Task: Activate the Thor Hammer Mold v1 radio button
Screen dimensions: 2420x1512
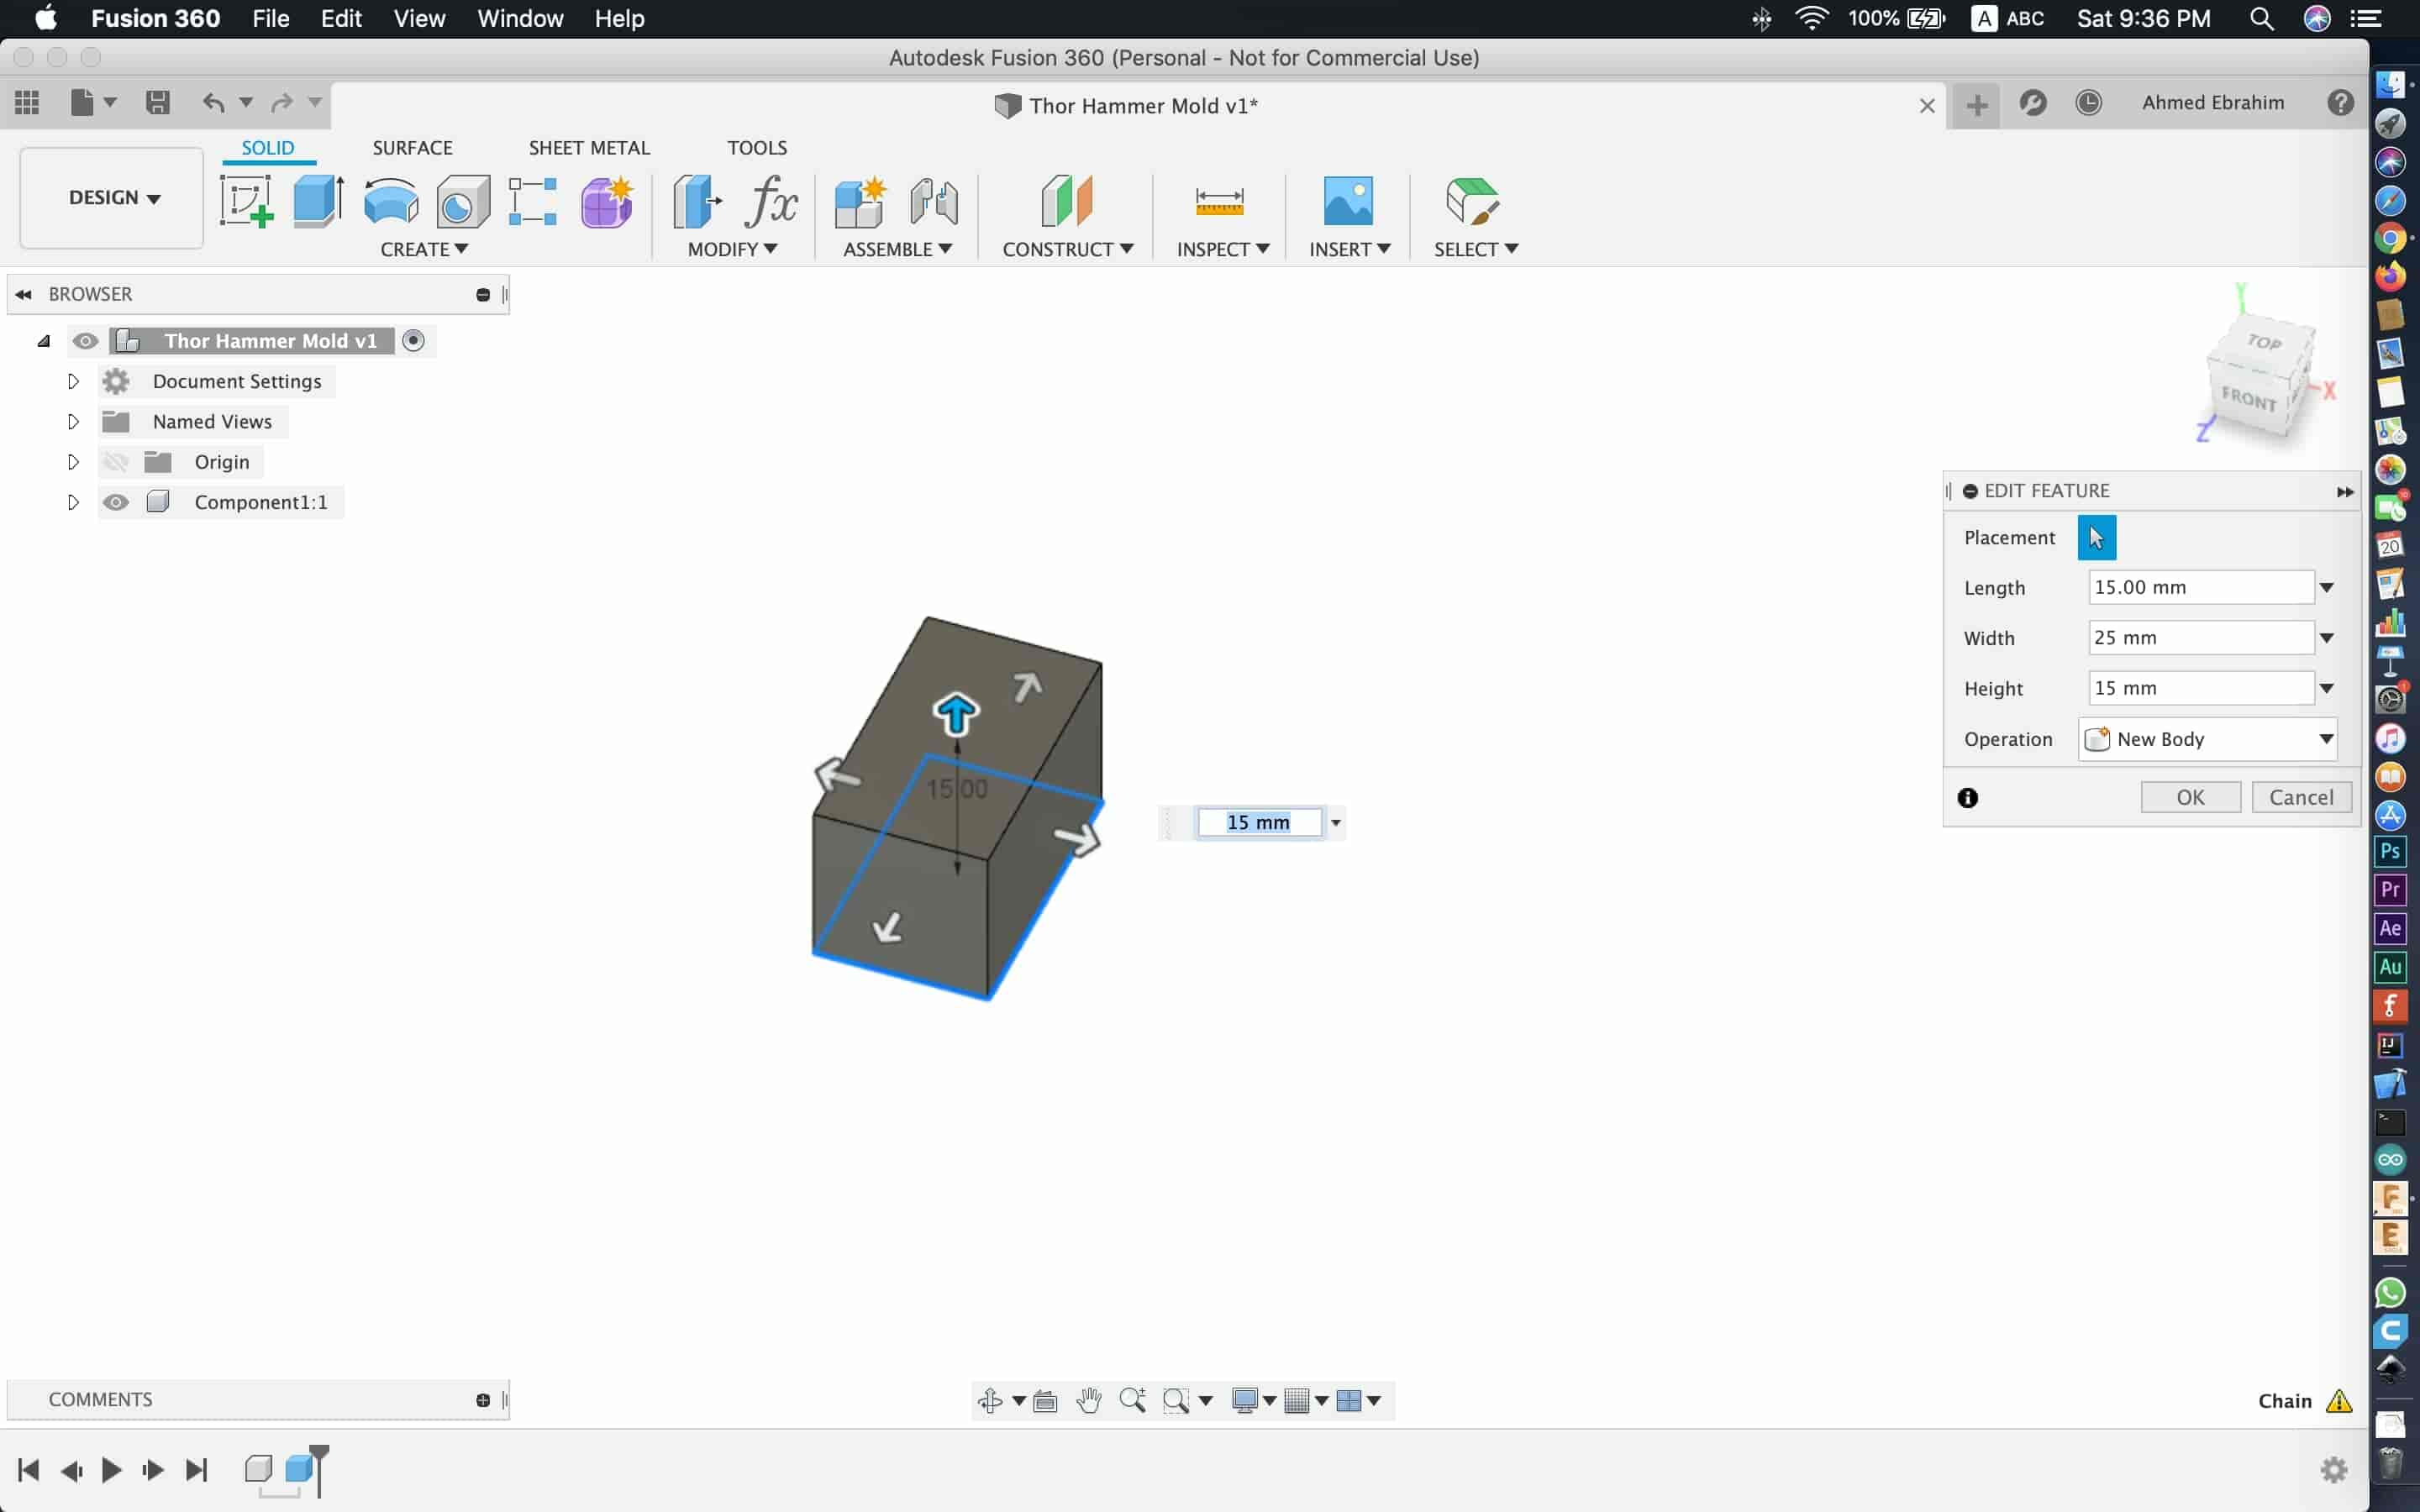Action: (413, 341)
